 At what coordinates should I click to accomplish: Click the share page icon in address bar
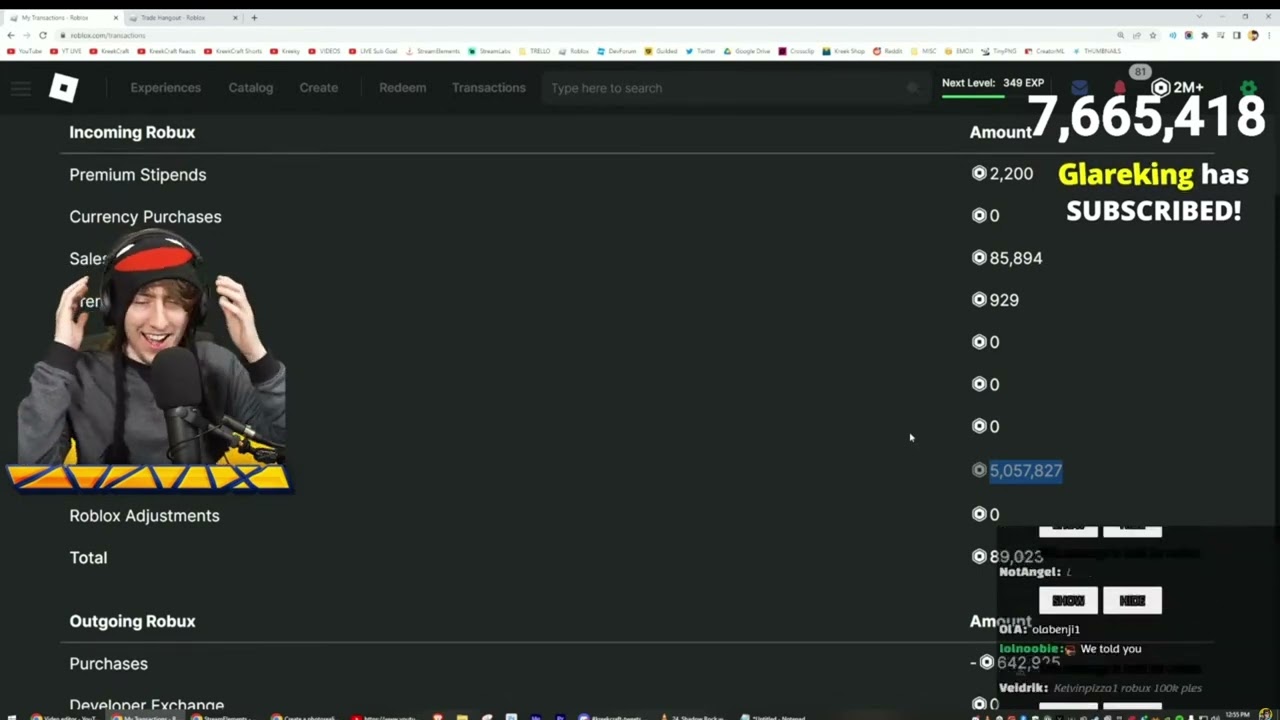point(1137,35)
